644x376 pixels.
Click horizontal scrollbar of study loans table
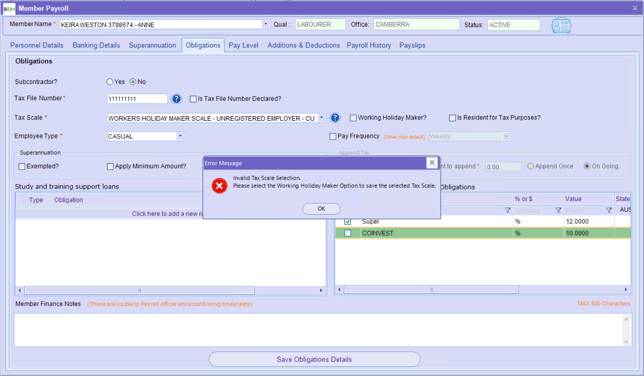(140, 291)
